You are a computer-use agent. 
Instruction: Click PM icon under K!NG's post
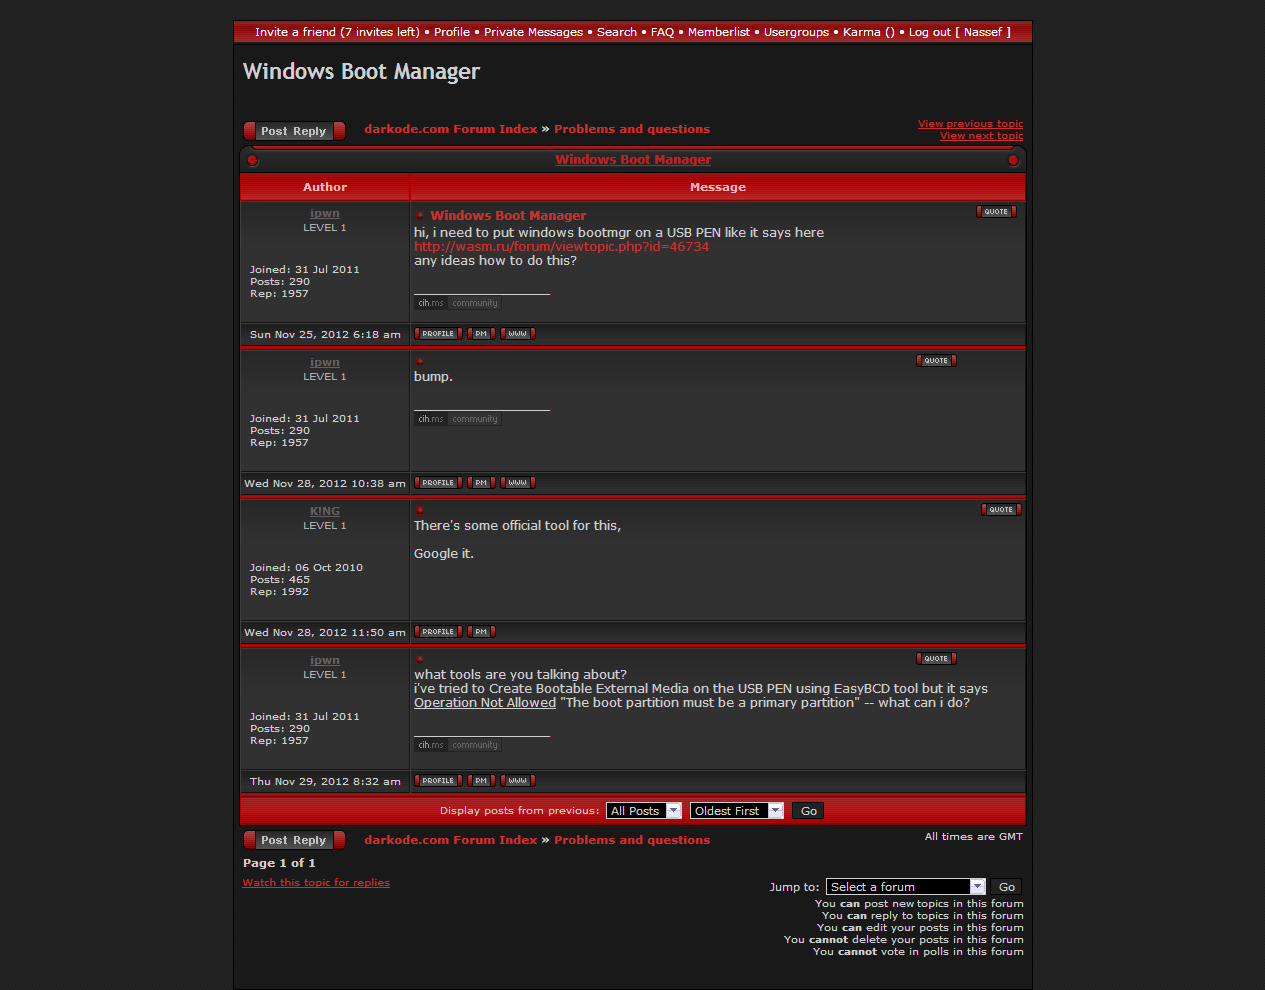(481, 632)
